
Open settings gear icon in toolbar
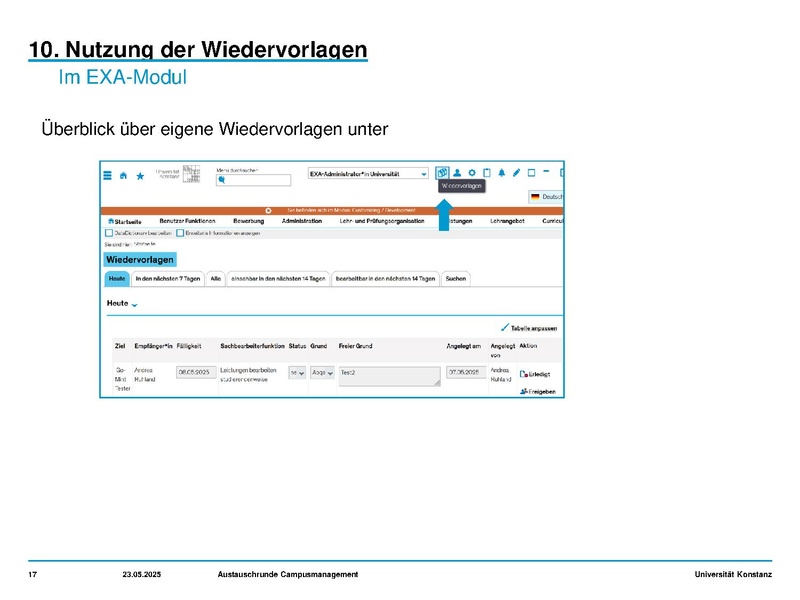click(472, 173)
